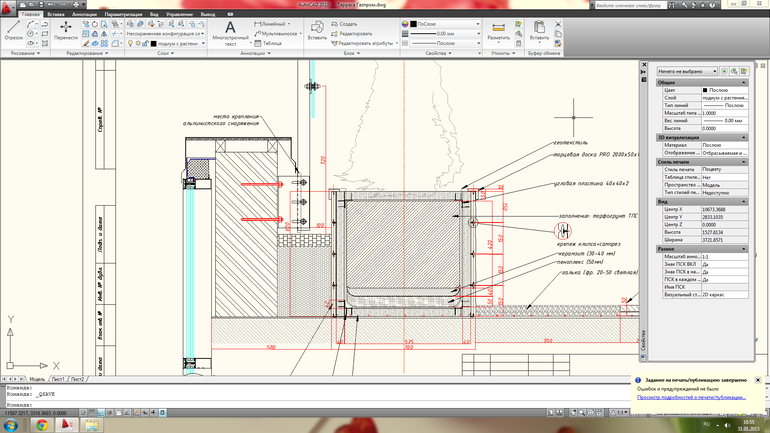Image resolution: width=770 pixels, height=433 pixels.
Task: Click the Центр X value field
Action: [x=722, y=209]
